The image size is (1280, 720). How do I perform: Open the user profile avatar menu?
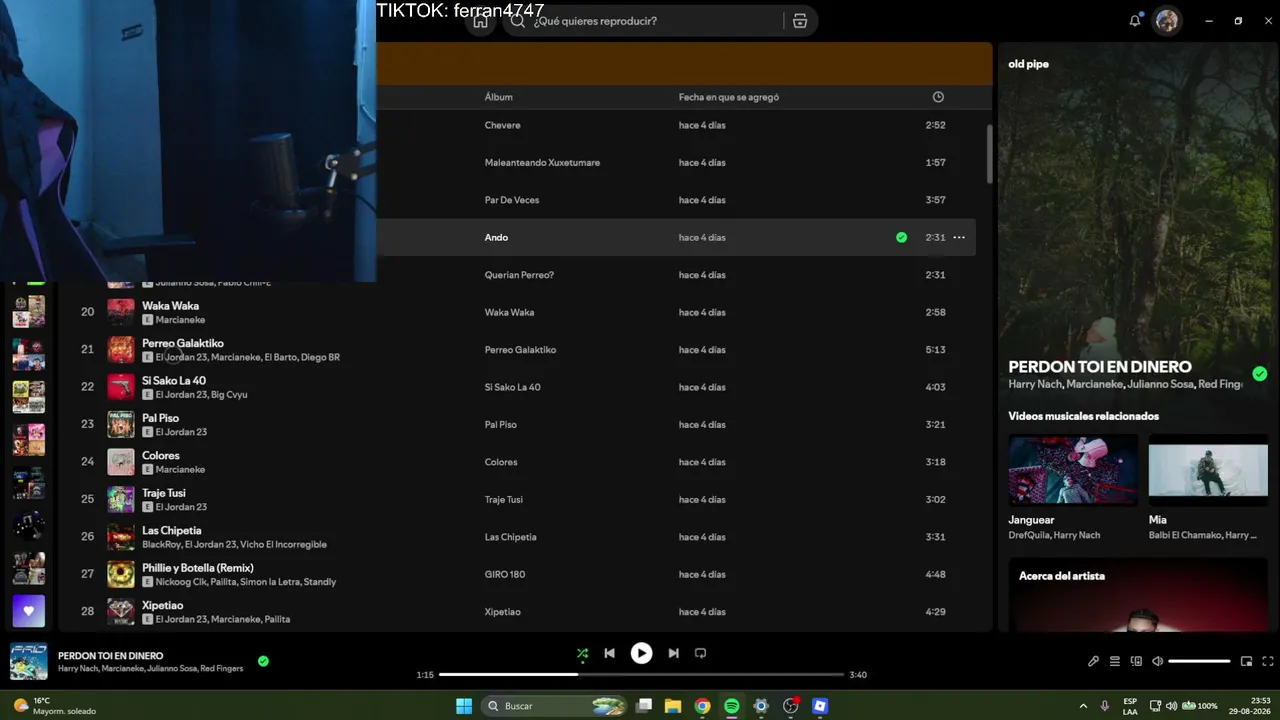coord(1167,21)
